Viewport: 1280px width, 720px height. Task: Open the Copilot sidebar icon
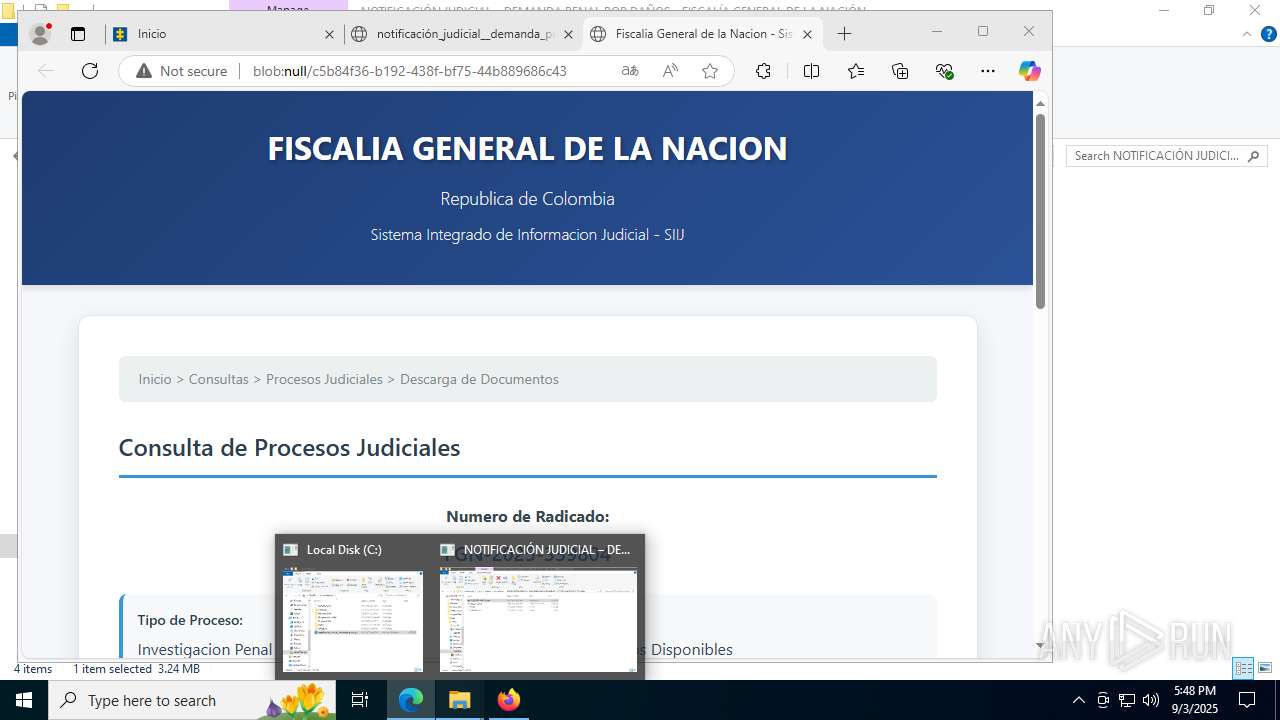[1030, 71]
